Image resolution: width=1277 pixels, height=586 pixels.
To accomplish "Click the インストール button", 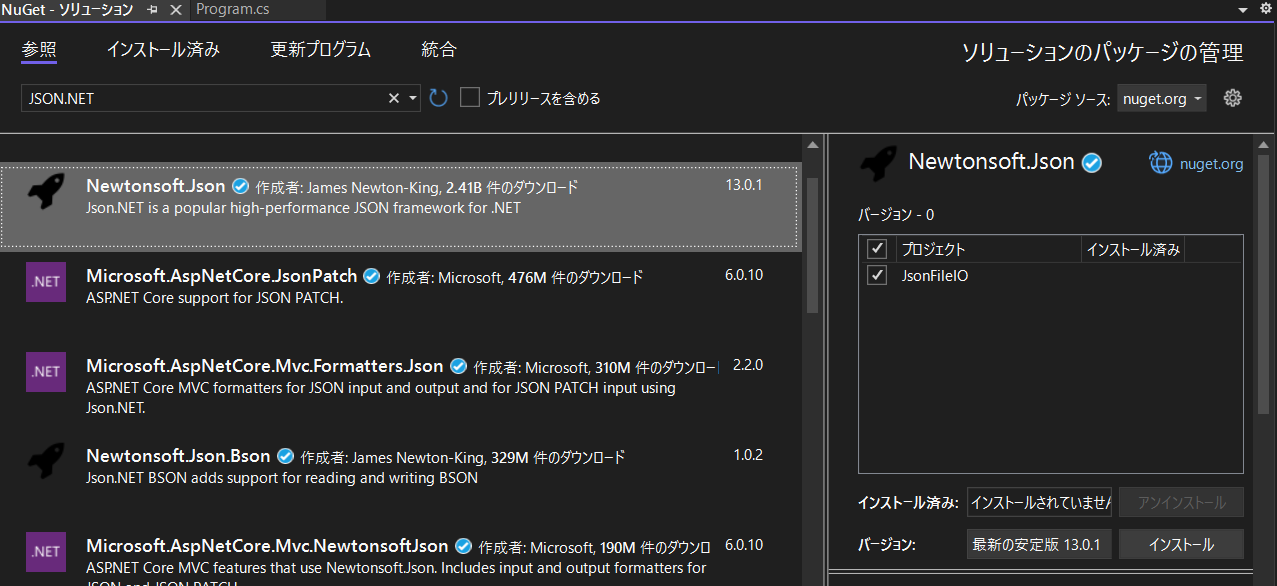I will 1181,544.
